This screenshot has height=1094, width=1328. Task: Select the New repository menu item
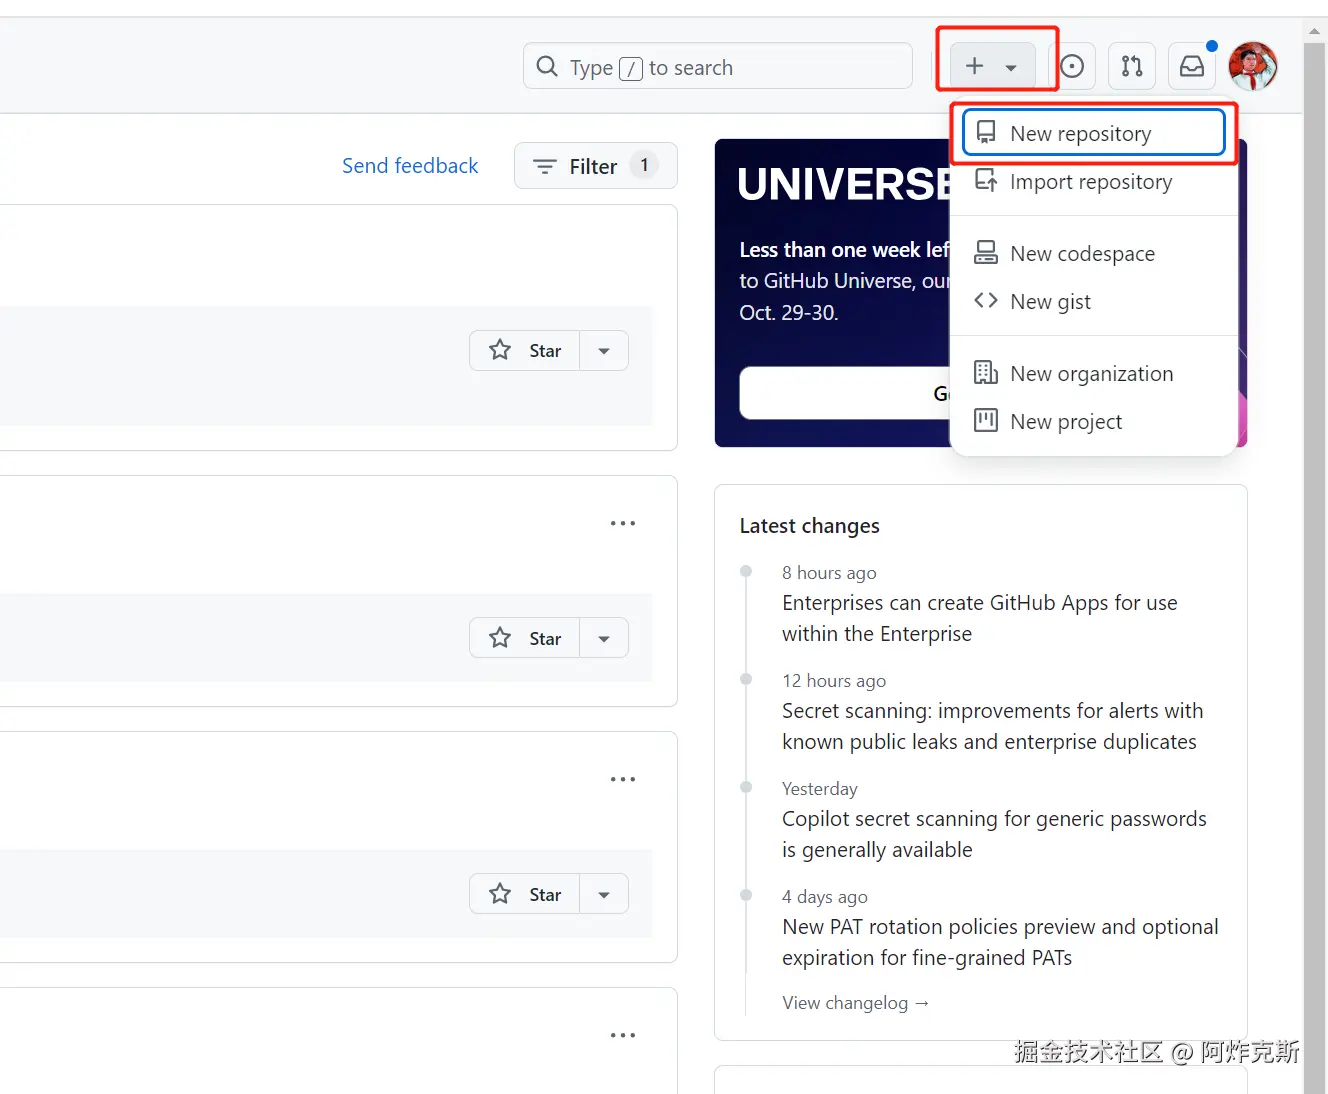tap(1094, 133)
